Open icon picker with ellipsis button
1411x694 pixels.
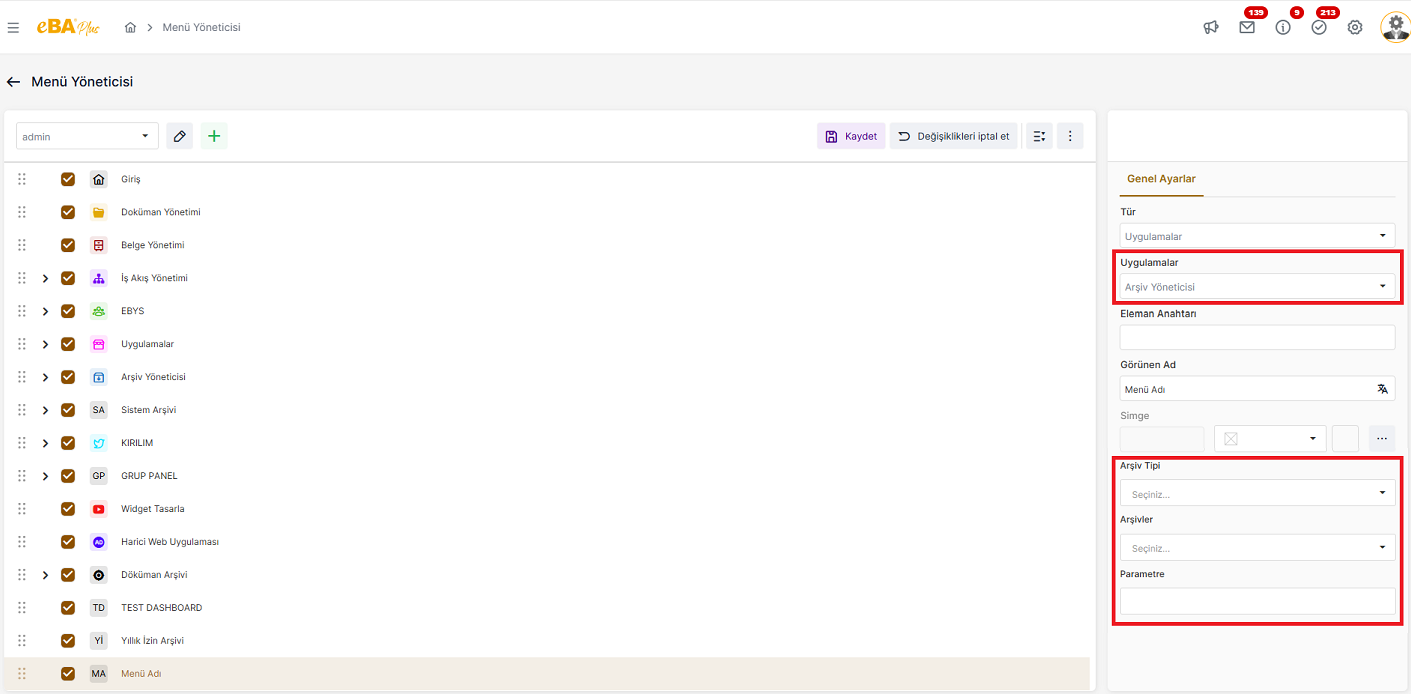point(1382,438)
